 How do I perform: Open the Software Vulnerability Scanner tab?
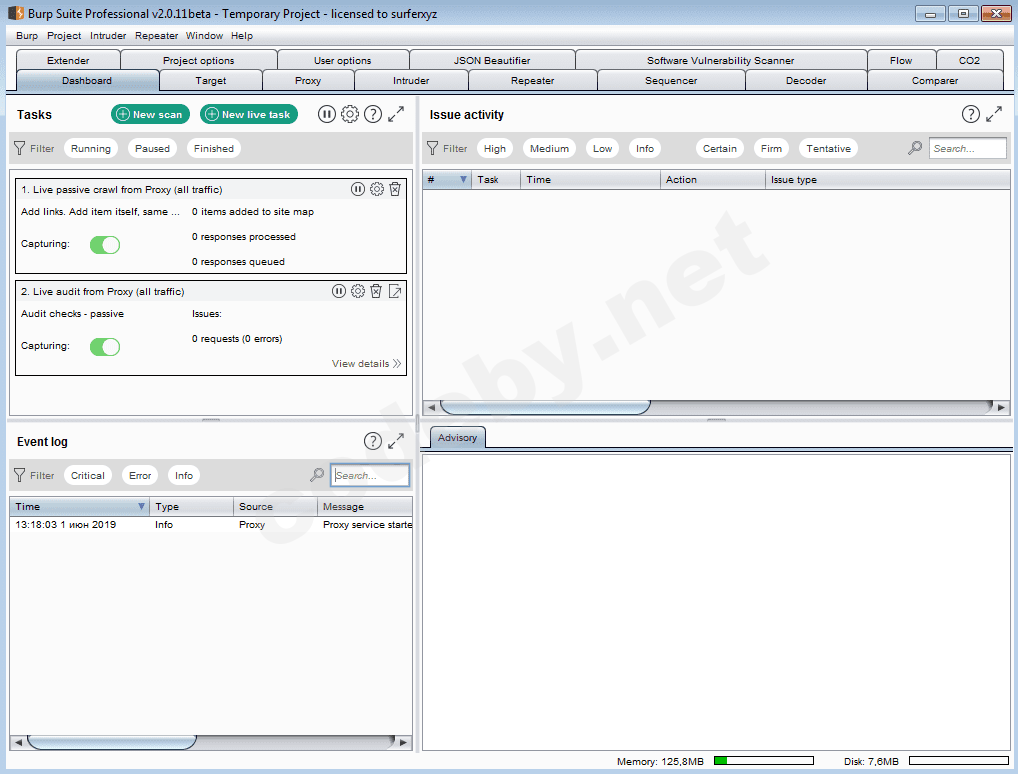click(721, 60)
